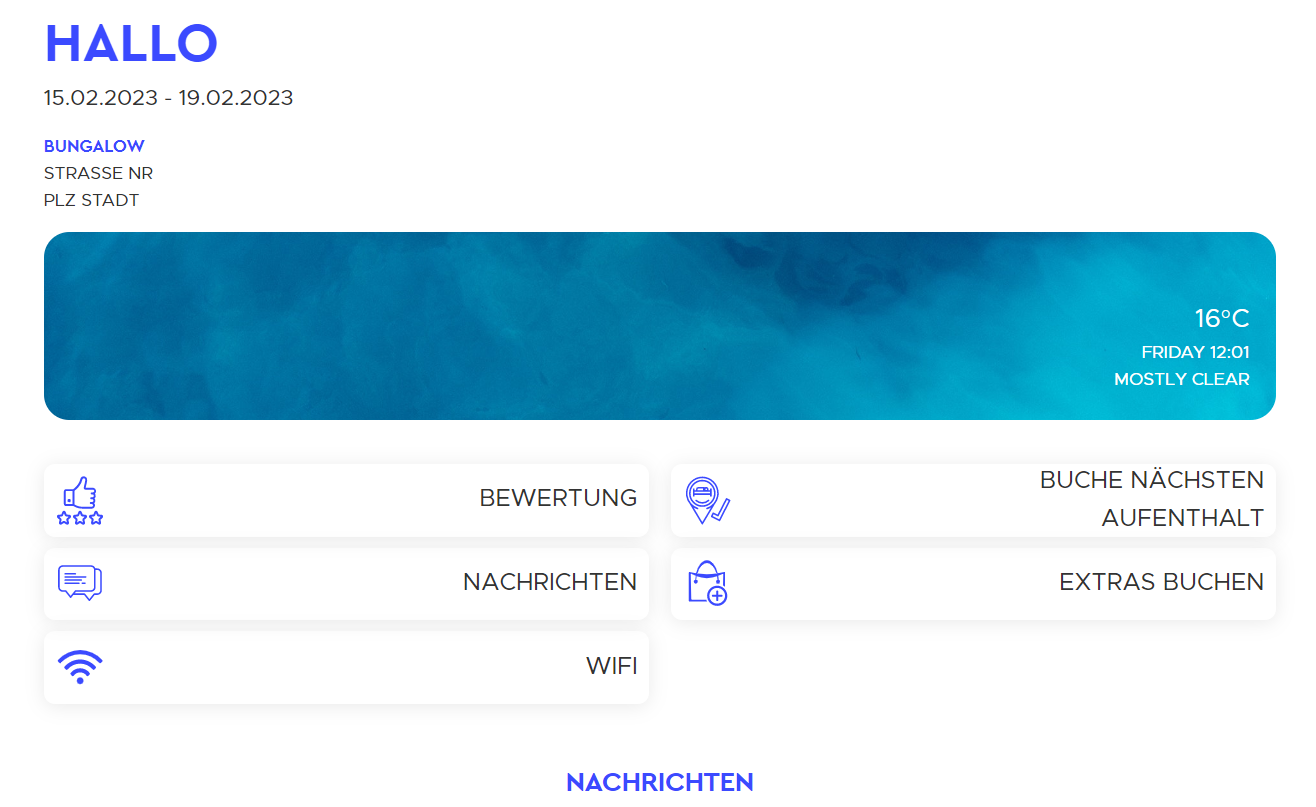This screenshot has width=1316, height=807.
Task: Click the FRIDAY 12:01 time text
Action: pyautogui.click(x=1196, y=353)
